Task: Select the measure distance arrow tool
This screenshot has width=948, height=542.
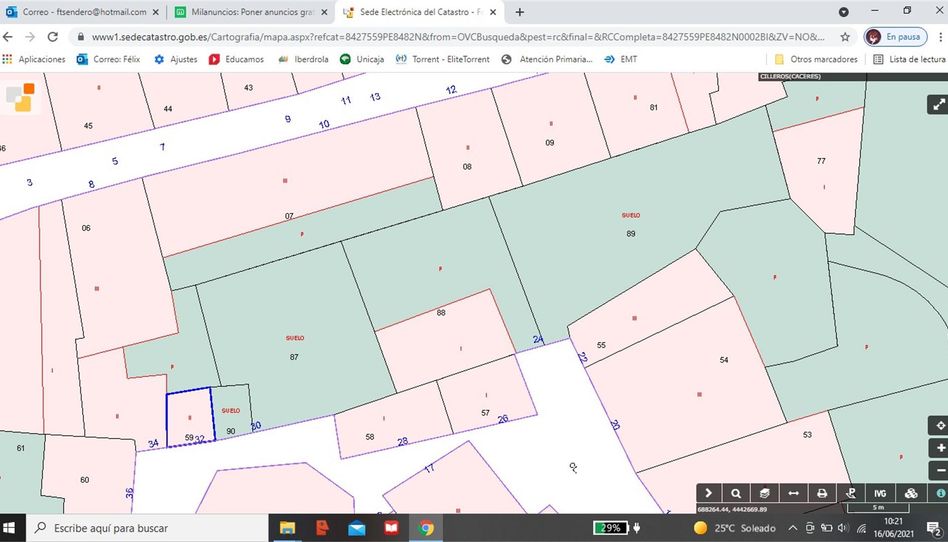Action: [x=793, y=493]
